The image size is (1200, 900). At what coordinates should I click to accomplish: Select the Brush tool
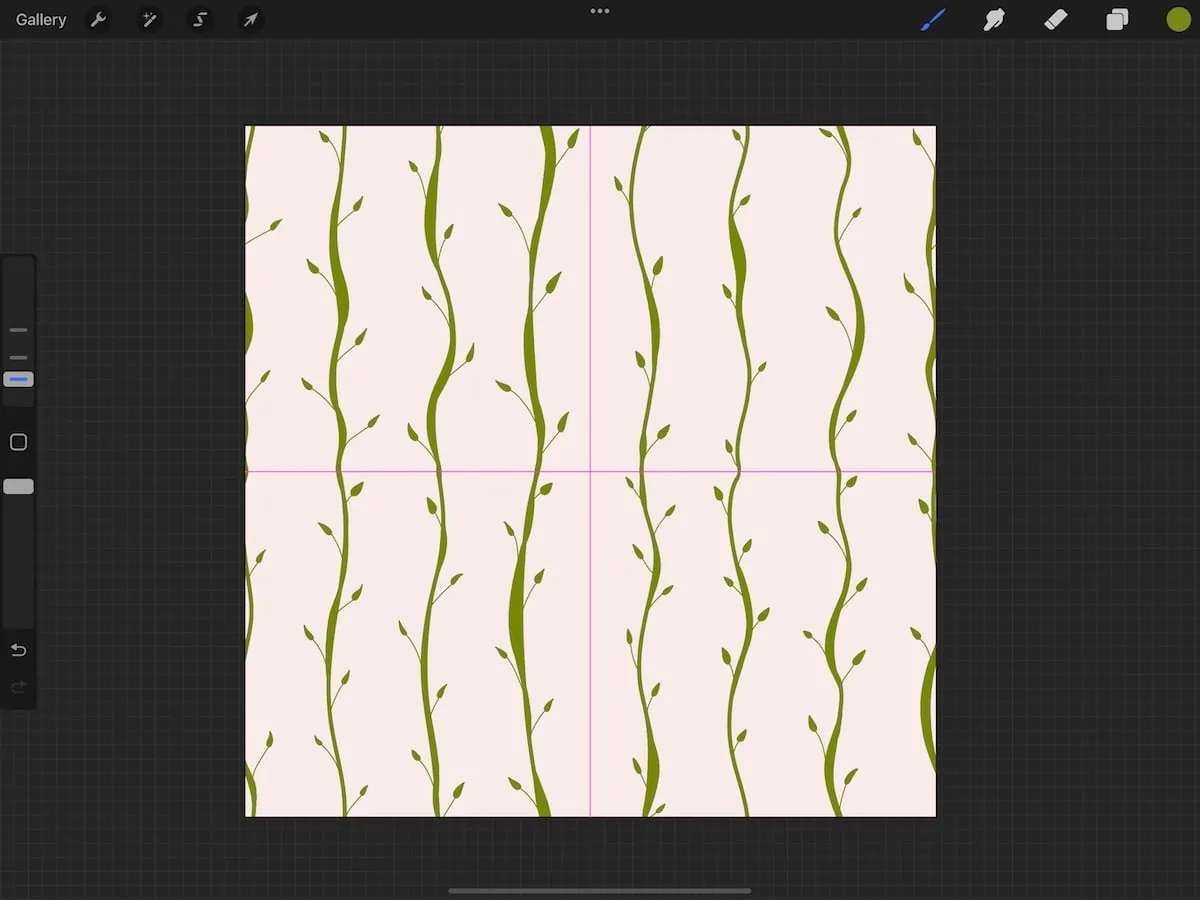click(x=933, y=19)
